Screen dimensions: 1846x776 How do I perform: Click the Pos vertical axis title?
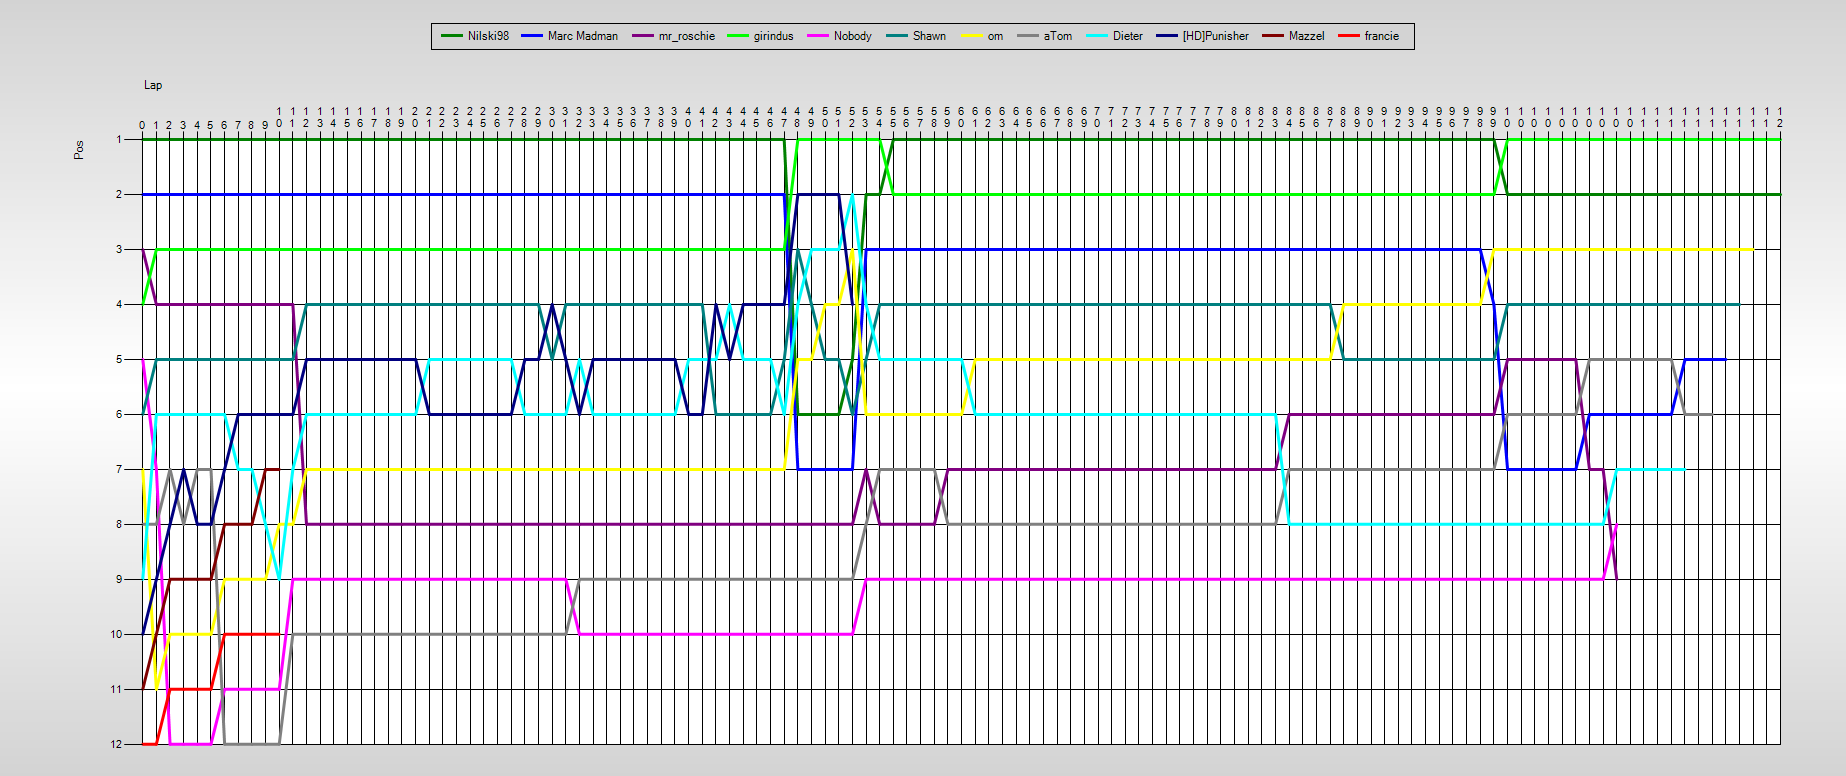point(79,150)
